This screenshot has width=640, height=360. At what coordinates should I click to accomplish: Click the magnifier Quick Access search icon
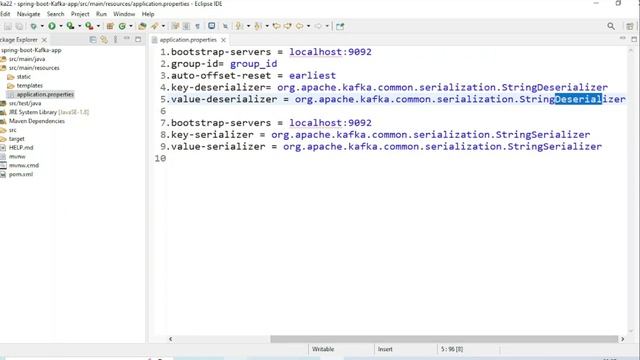[x=611, y=26]
